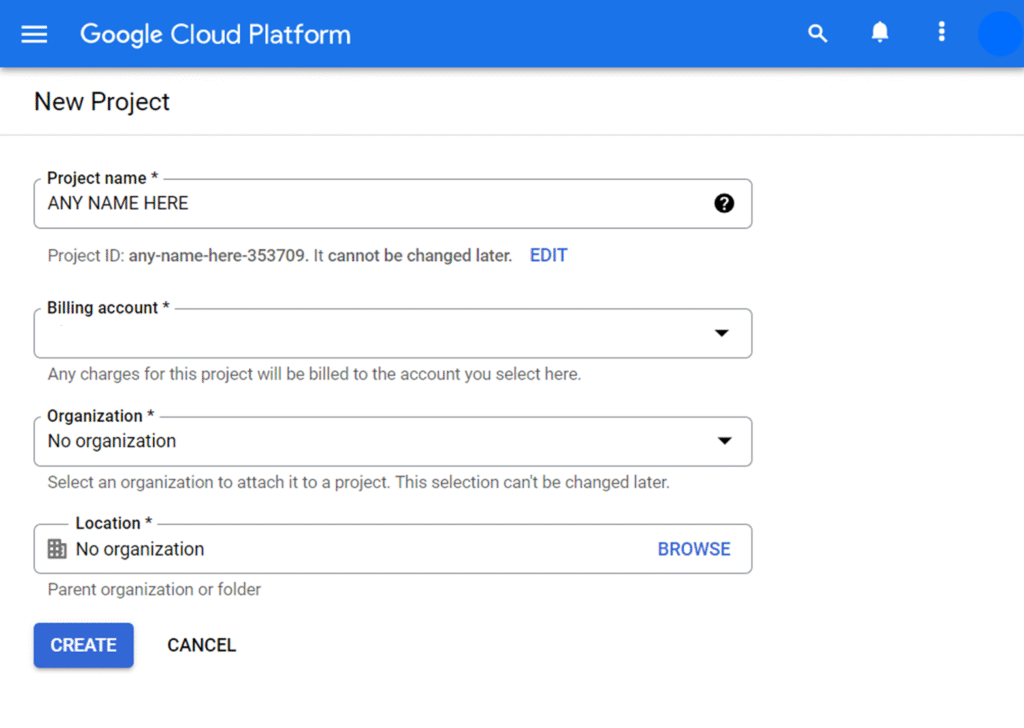The image size is (1024, 728).
Task: Click the help question mark on Project name
Action: 723,203
